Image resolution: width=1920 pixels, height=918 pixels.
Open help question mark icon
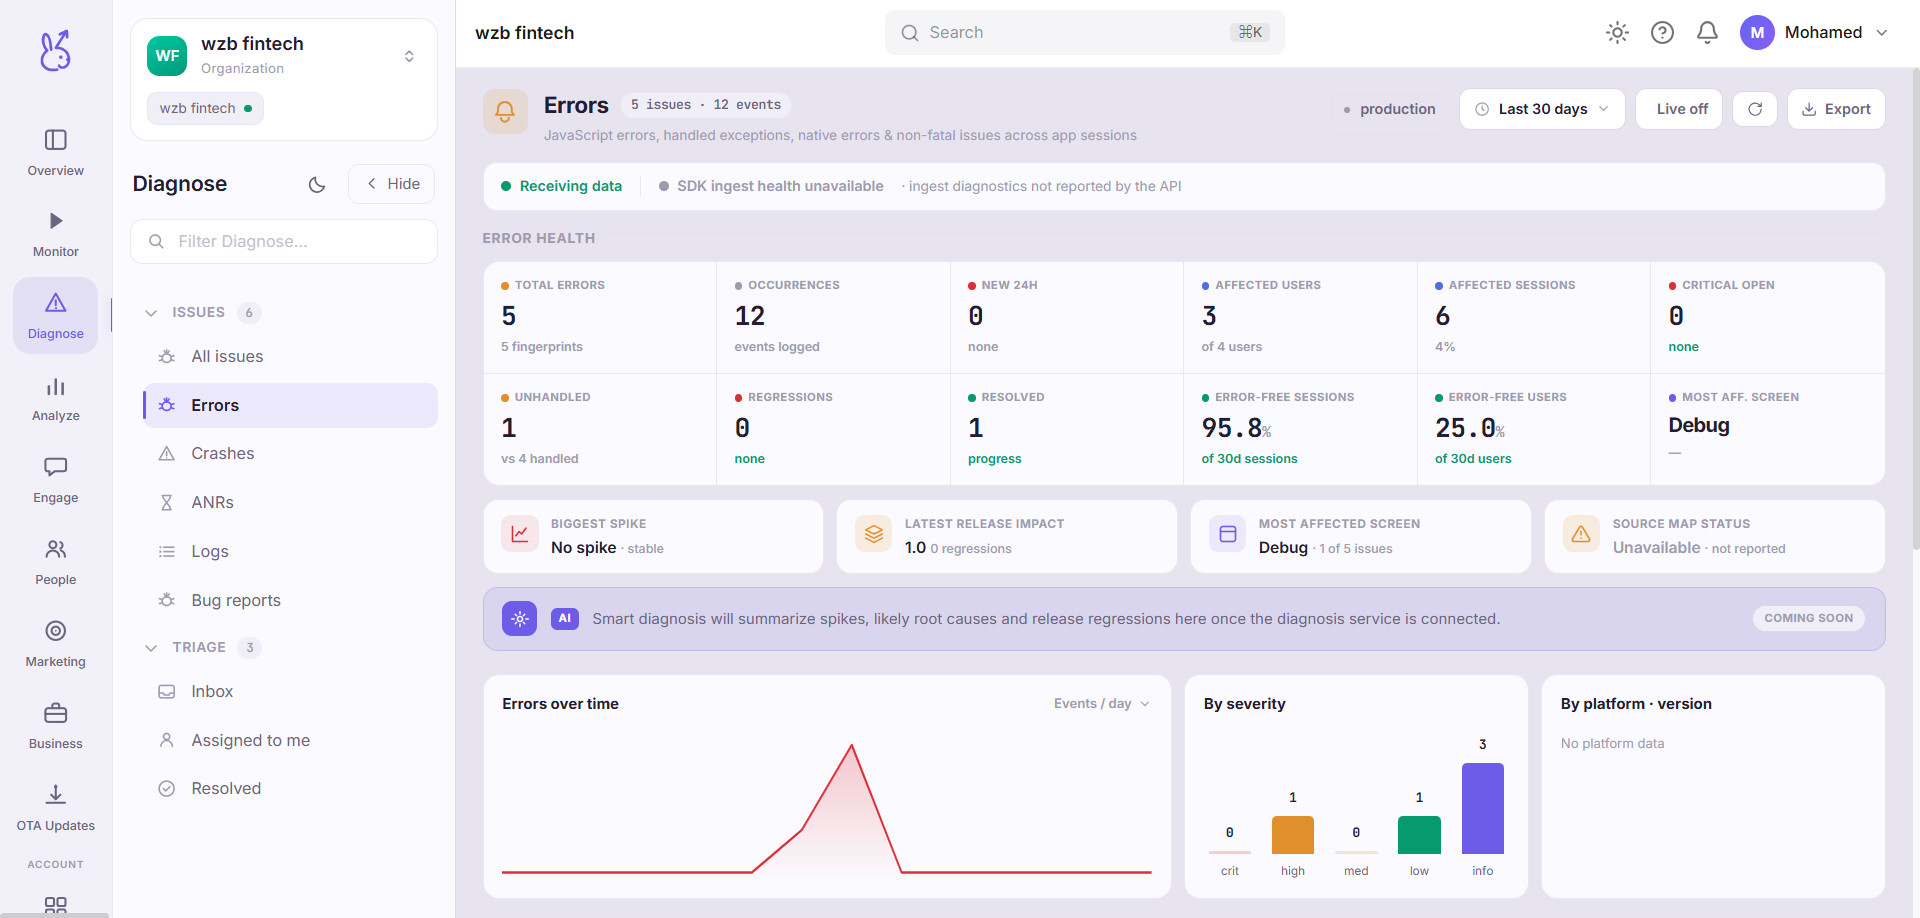(x=1662, y=33)
